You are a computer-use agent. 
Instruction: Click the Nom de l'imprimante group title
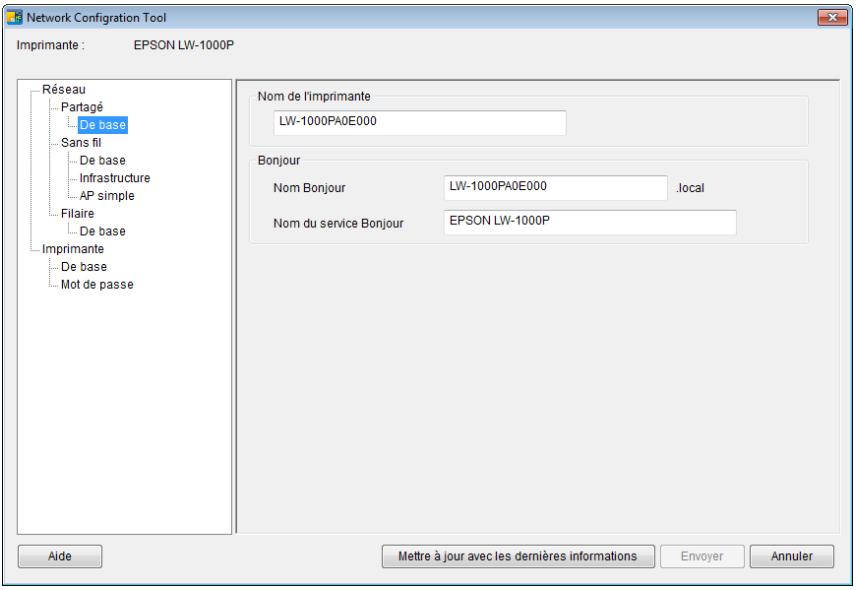point(314,97)
